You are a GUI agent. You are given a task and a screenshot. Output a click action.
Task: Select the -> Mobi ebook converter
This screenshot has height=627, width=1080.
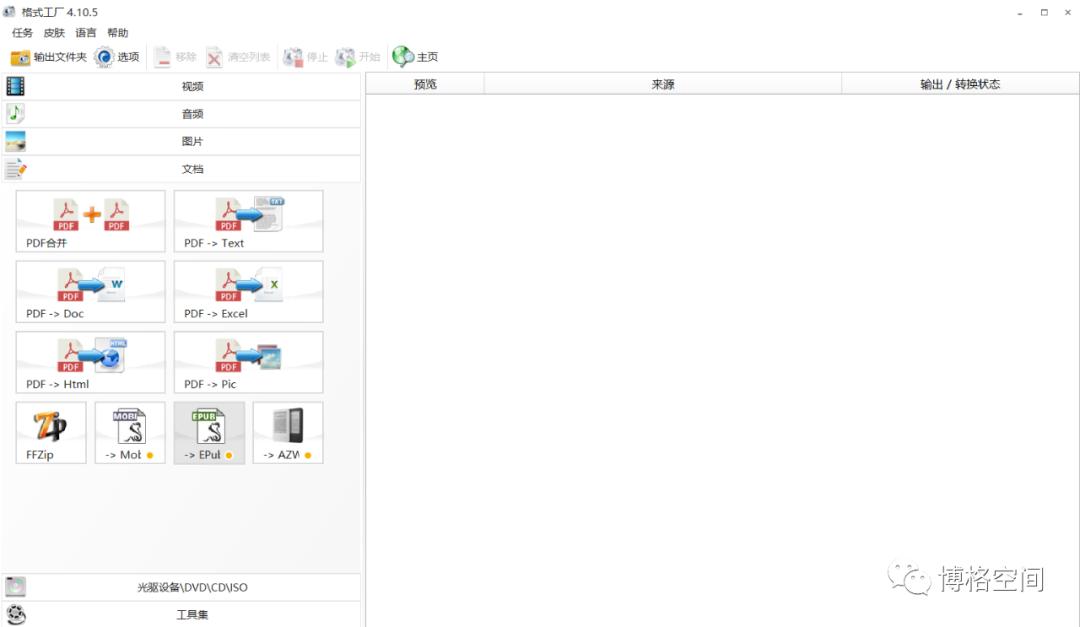point(130,433)
